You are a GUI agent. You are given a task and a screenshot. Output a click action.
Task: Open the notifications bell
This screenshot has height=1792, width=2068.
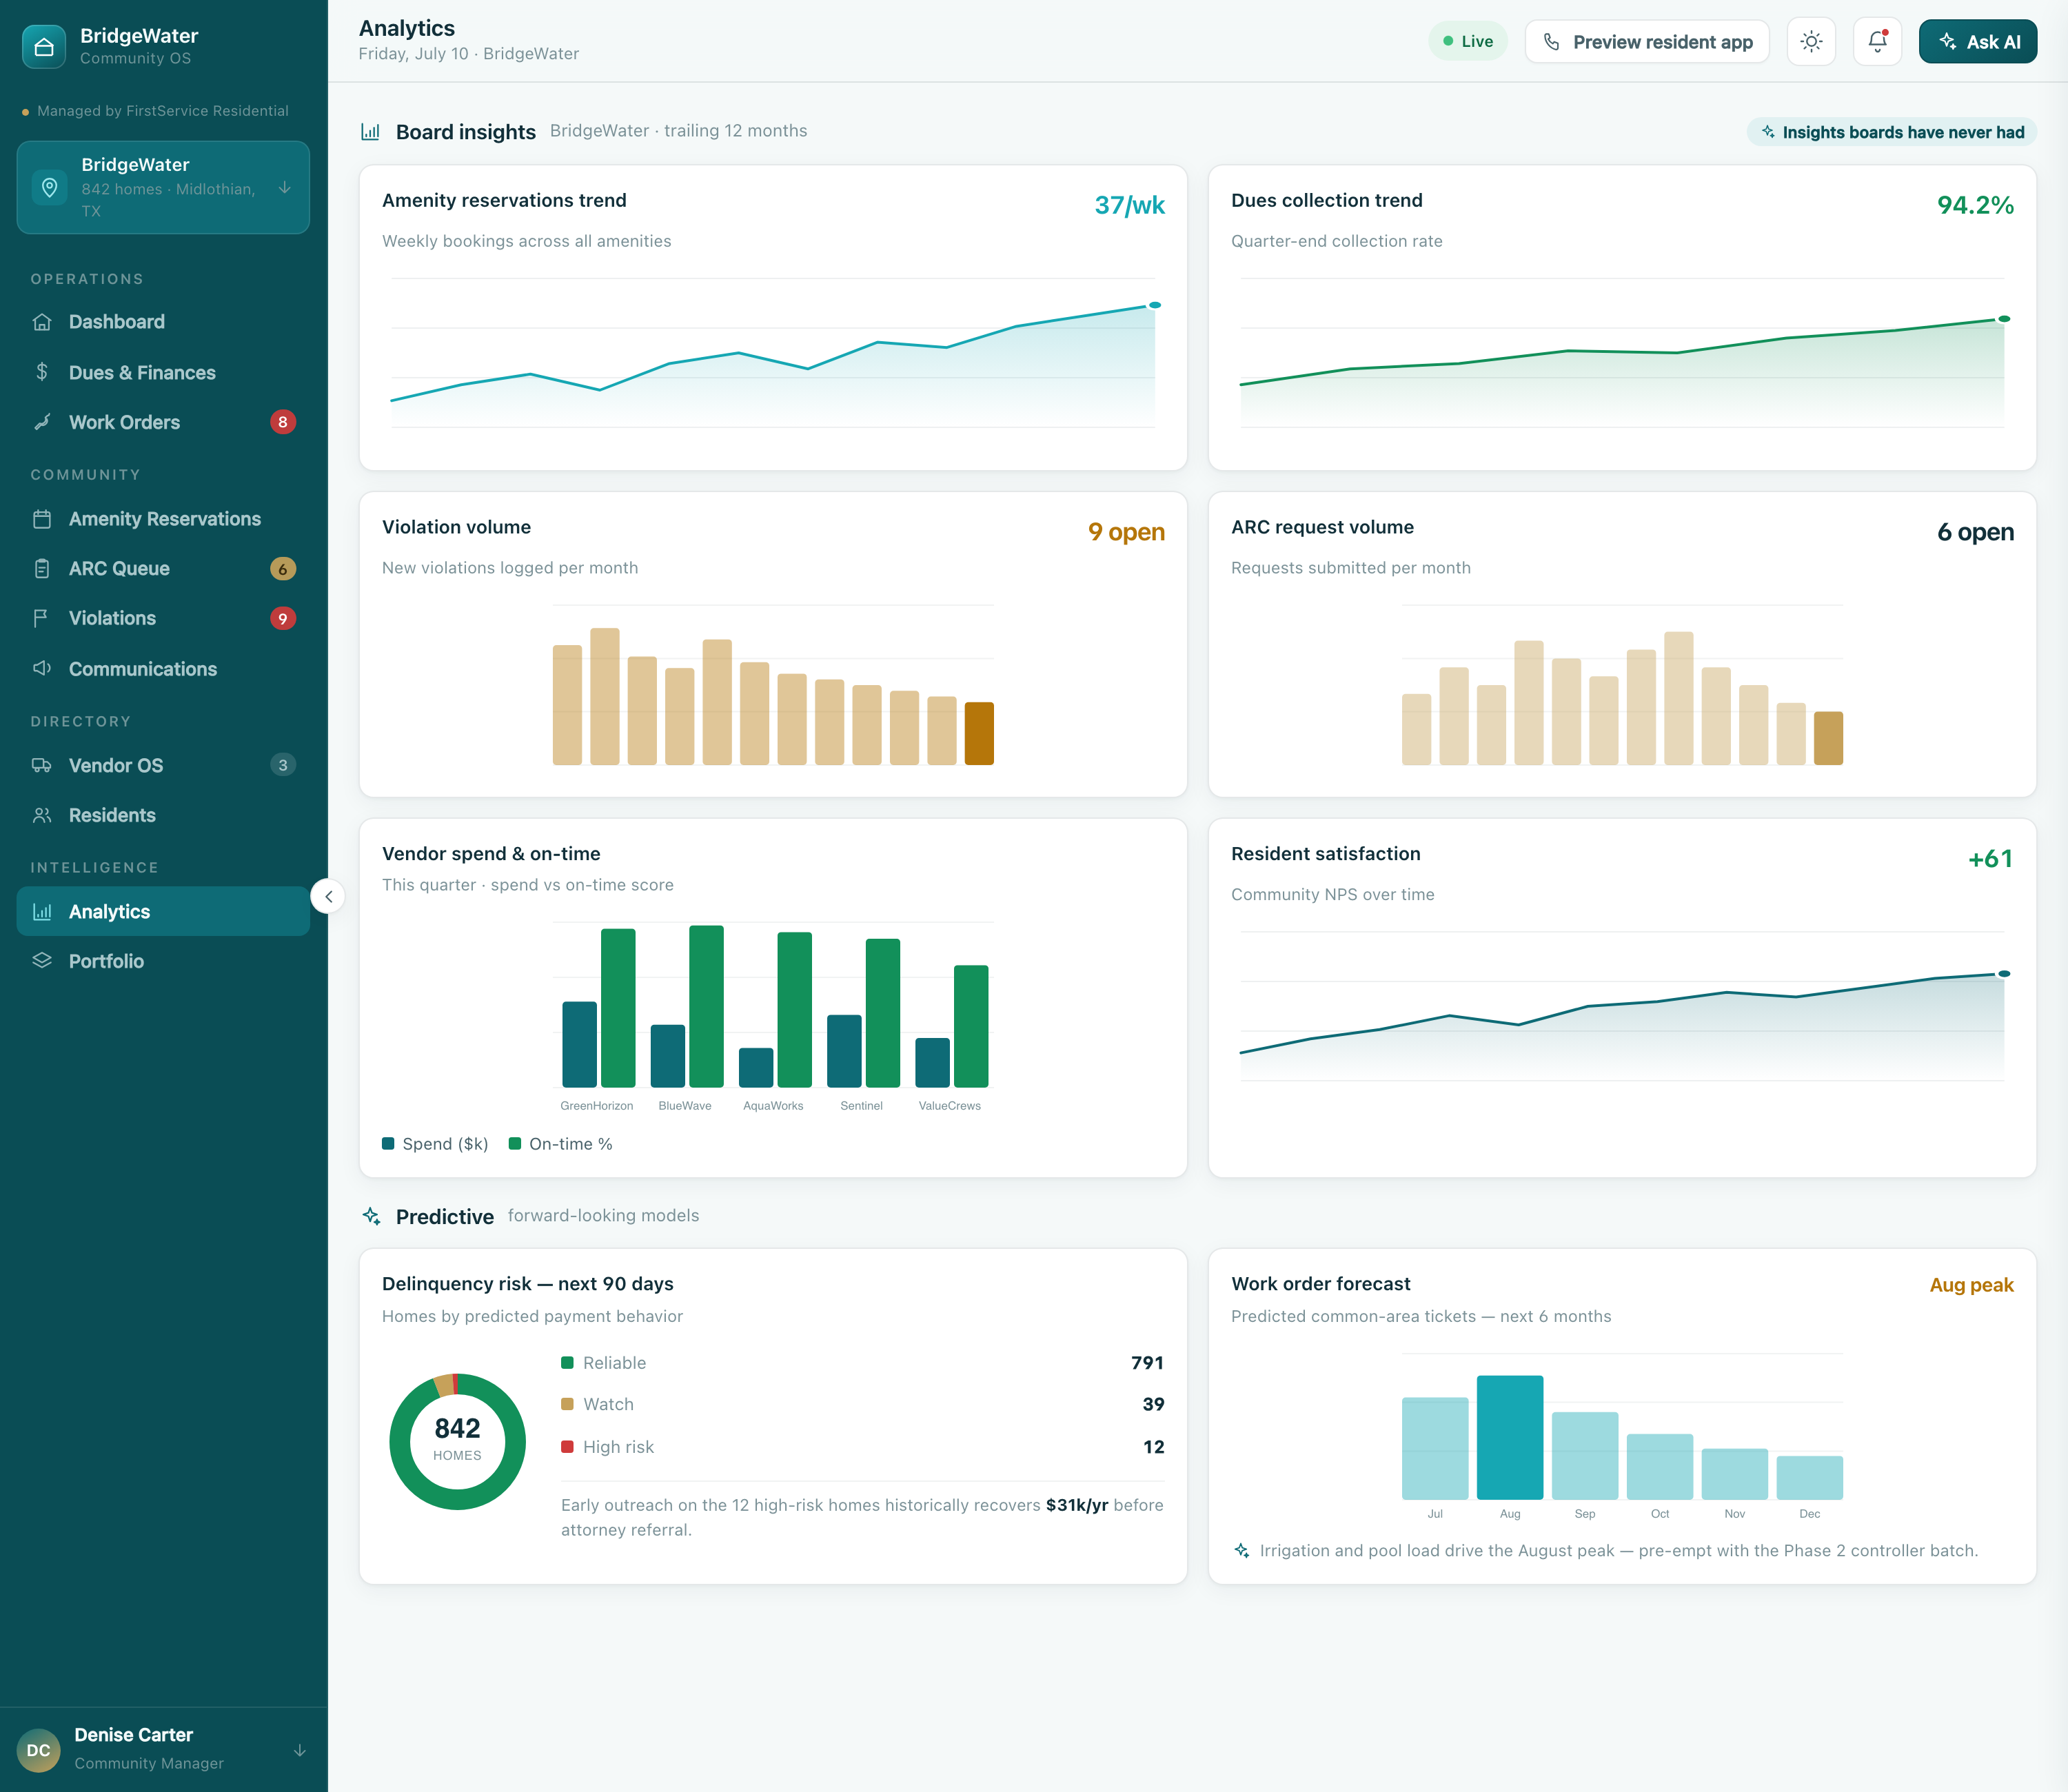point(1877,41)
